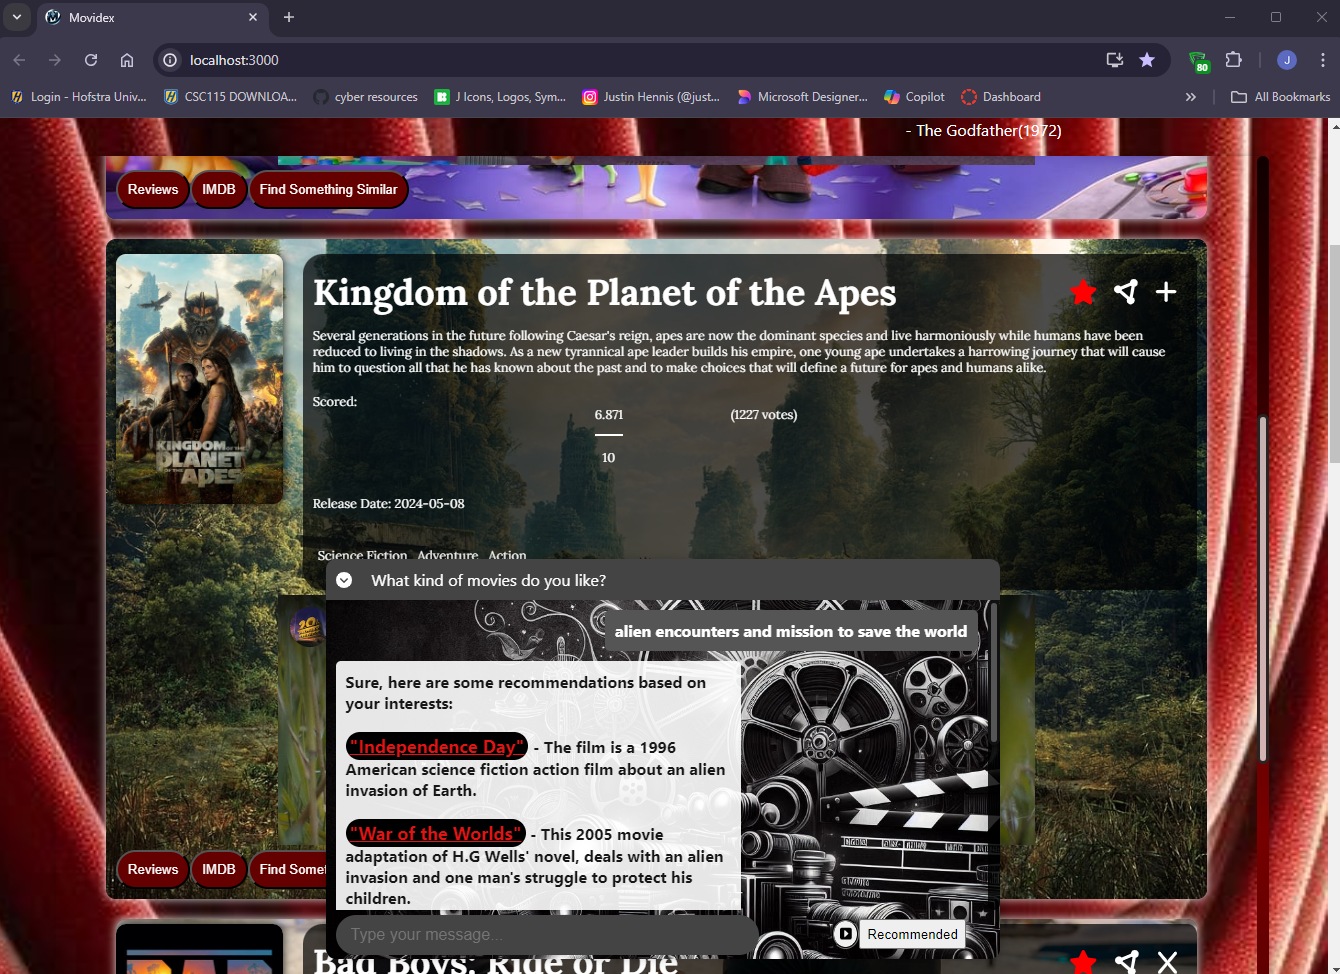Open Reviews for Kingdom of the Planet of the Apes
This screenshot has width=1340, height=974.
coord(153,869)
